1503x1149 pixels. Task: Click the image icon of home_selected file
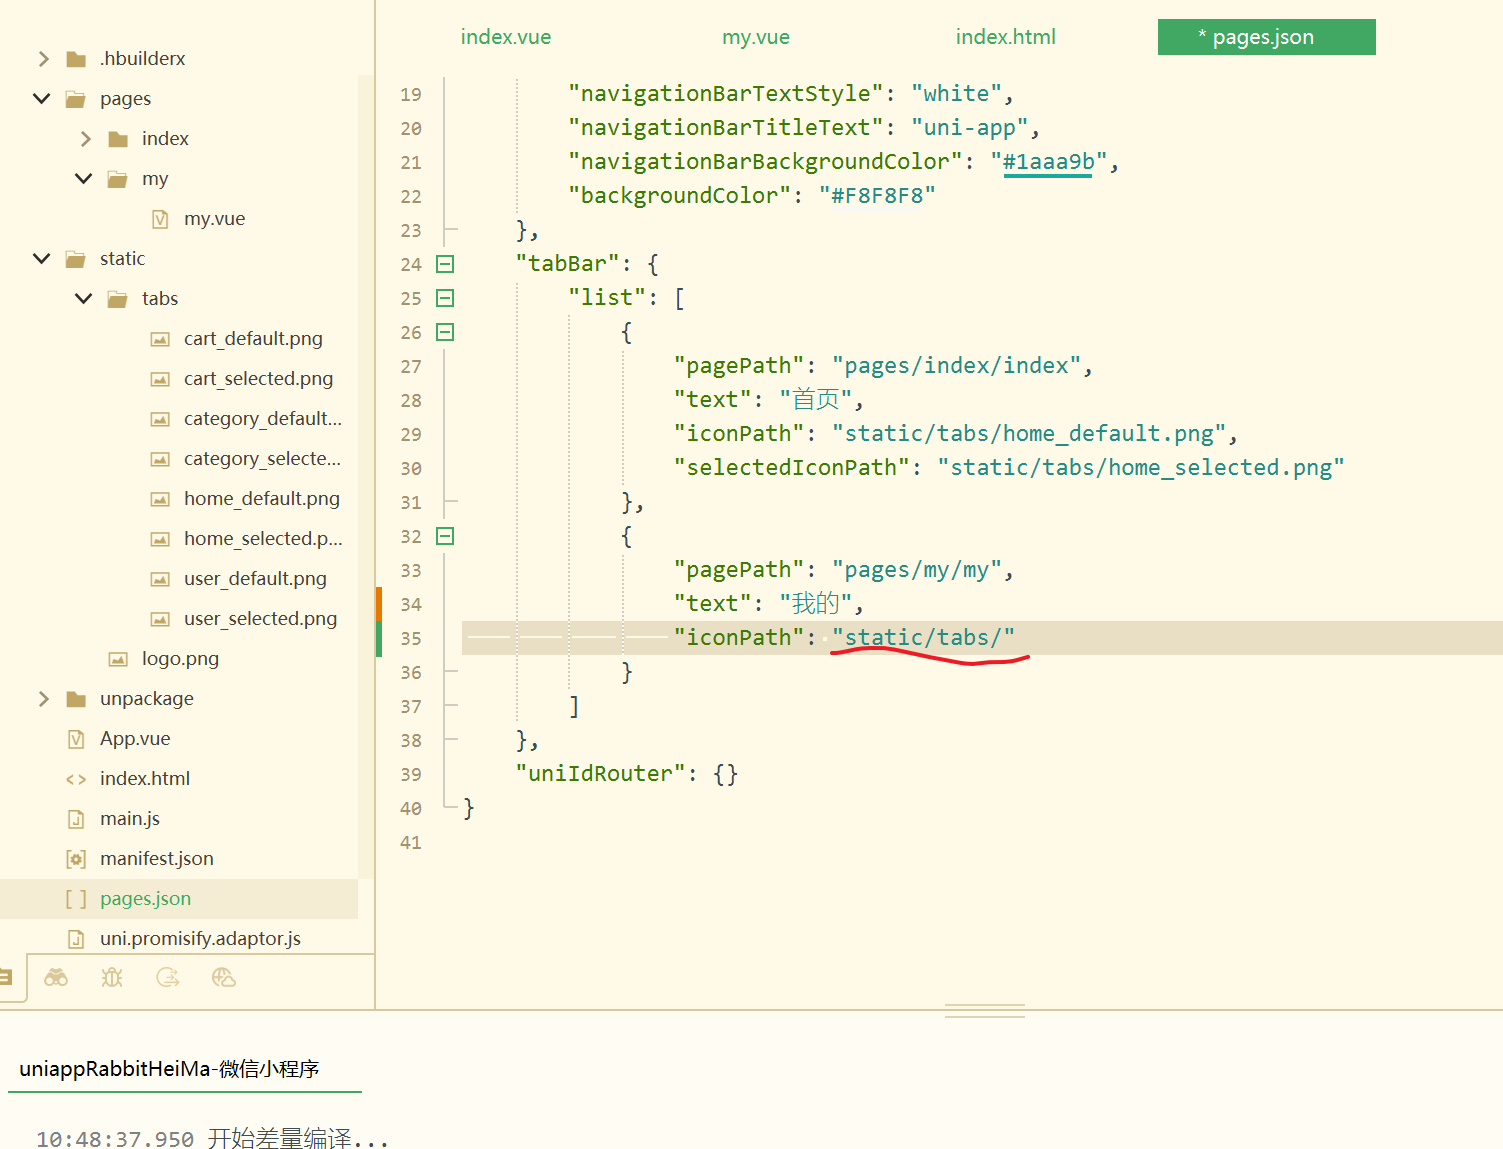click(160, 539)
